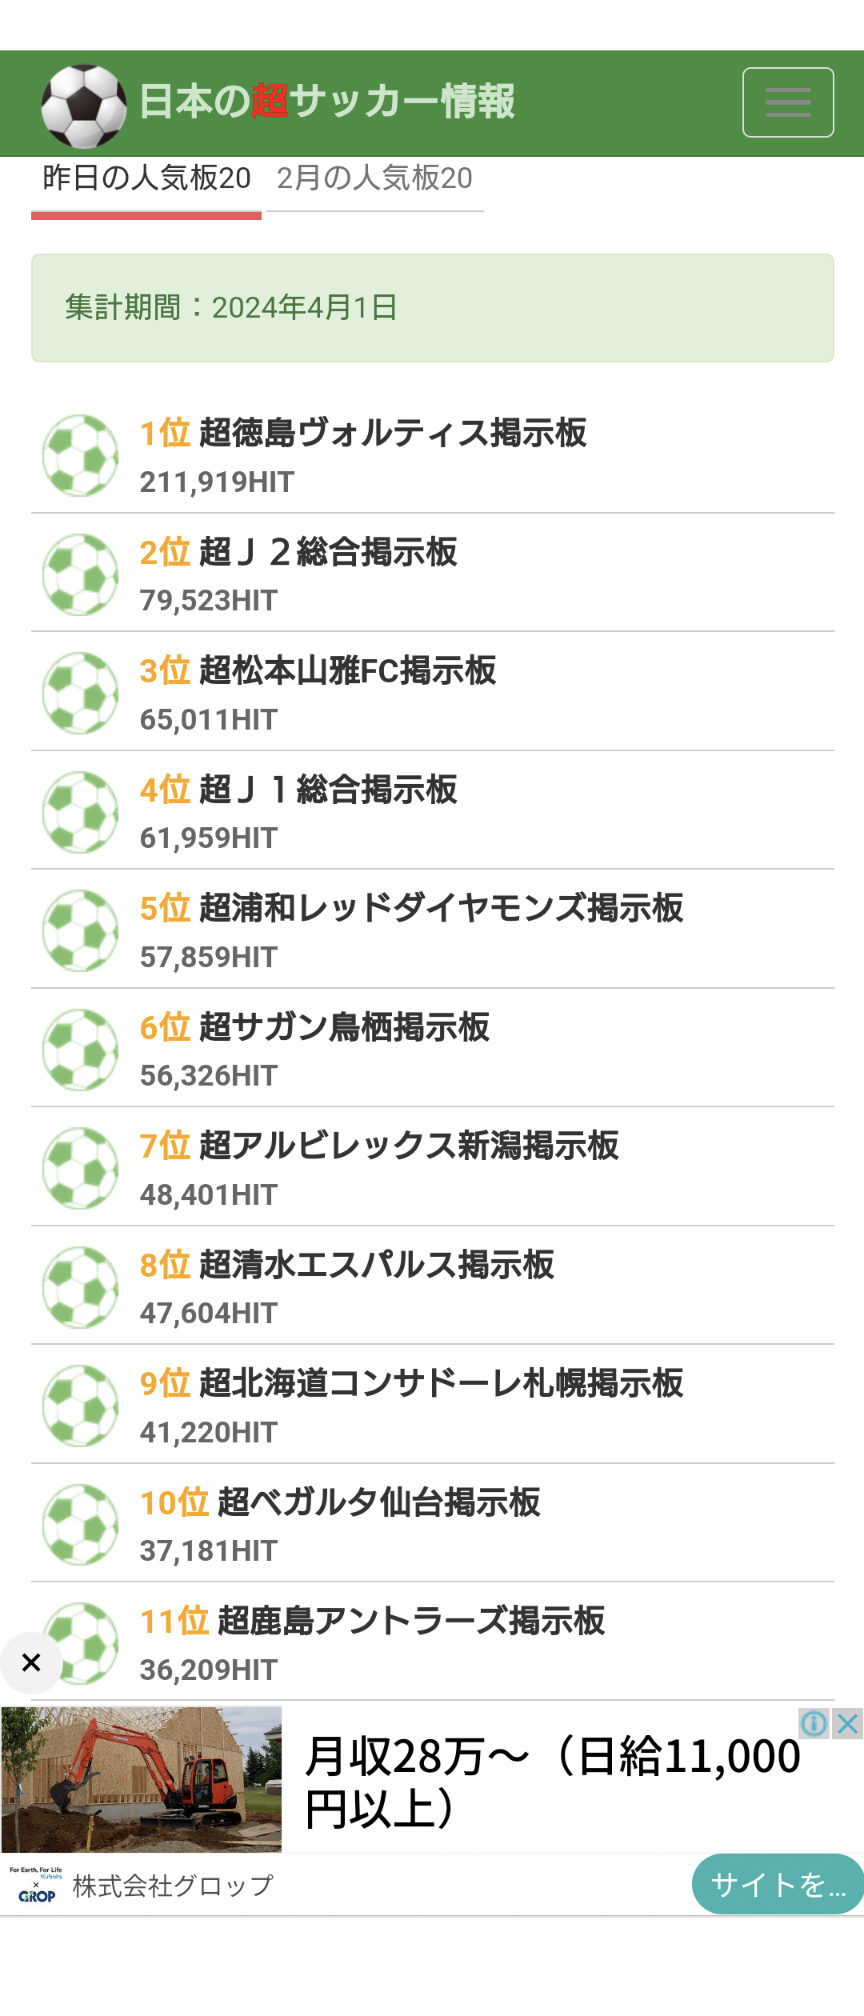Switch to the 2月の人気板20 tab
Screen dimensions: 864x2016
[374, 179]
